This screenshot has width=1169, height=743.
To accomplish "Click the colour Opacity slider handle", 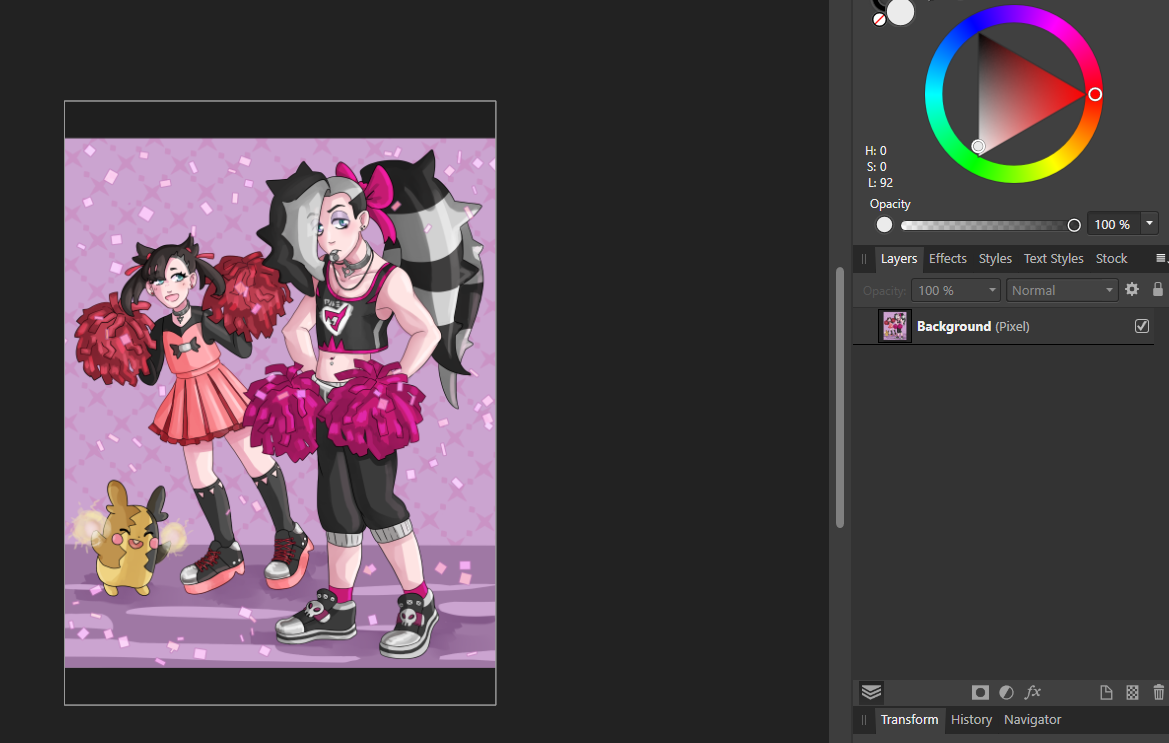I will pos(1074,225).
